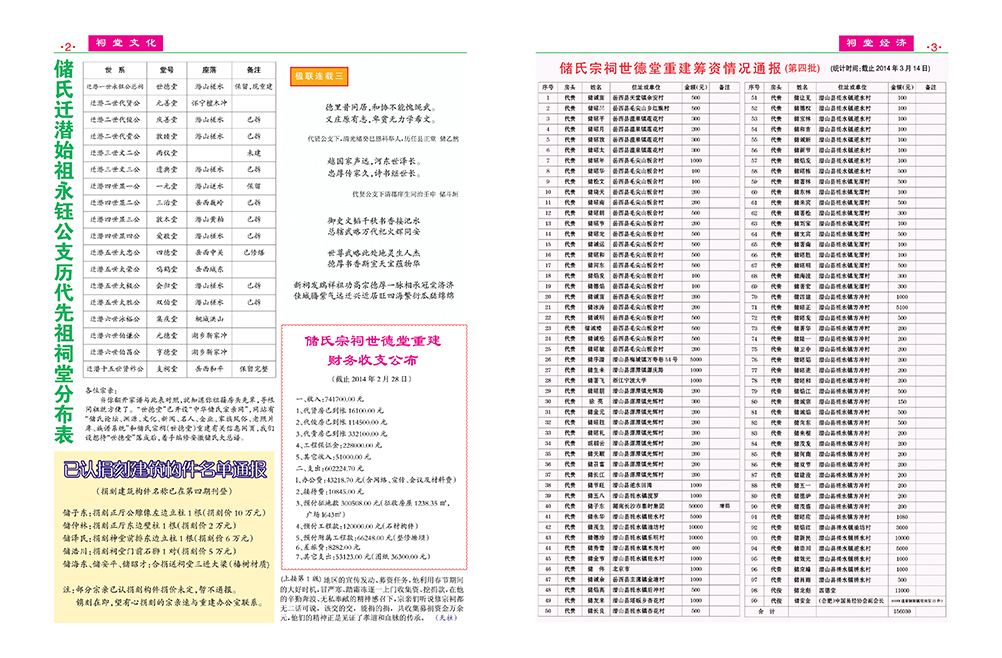Click the orange 楹联连载三 box

click(319, 76)
